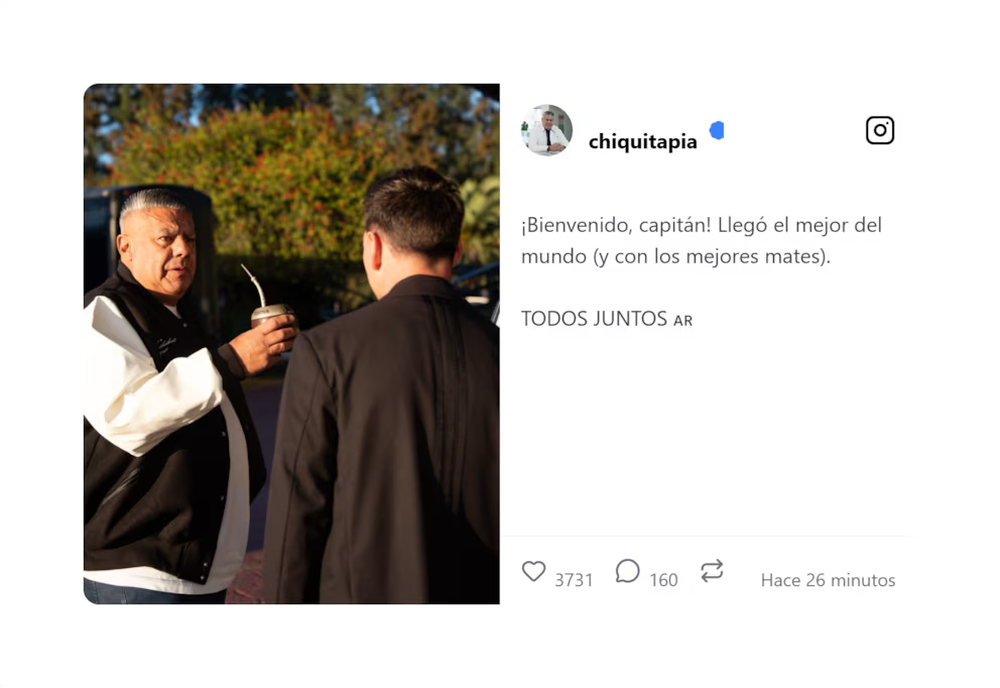1000x688 pixels.
Task: Click the gray-haired man's face
Action: tap(161, 250)
